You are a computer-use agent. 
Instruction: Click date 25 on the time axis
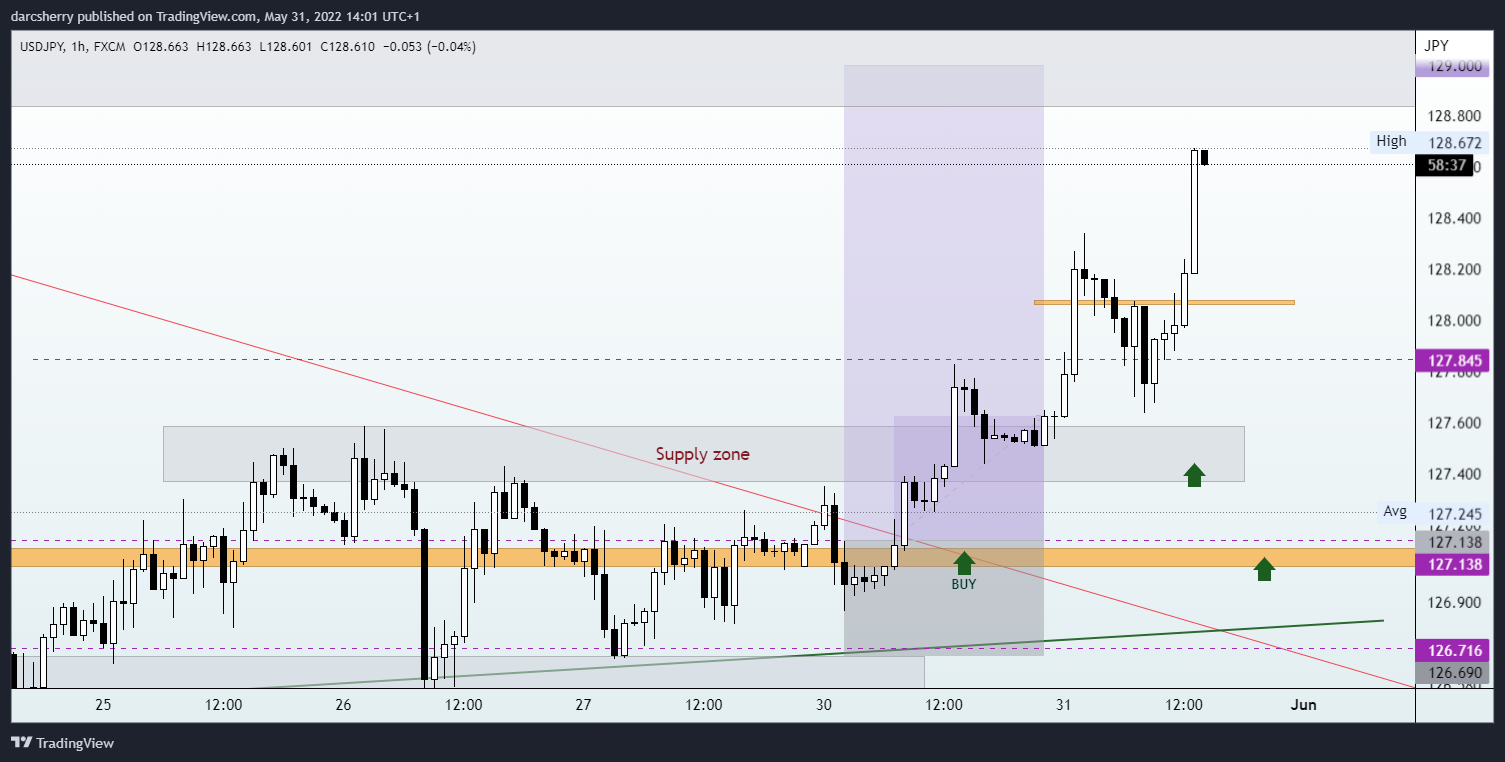103,705
